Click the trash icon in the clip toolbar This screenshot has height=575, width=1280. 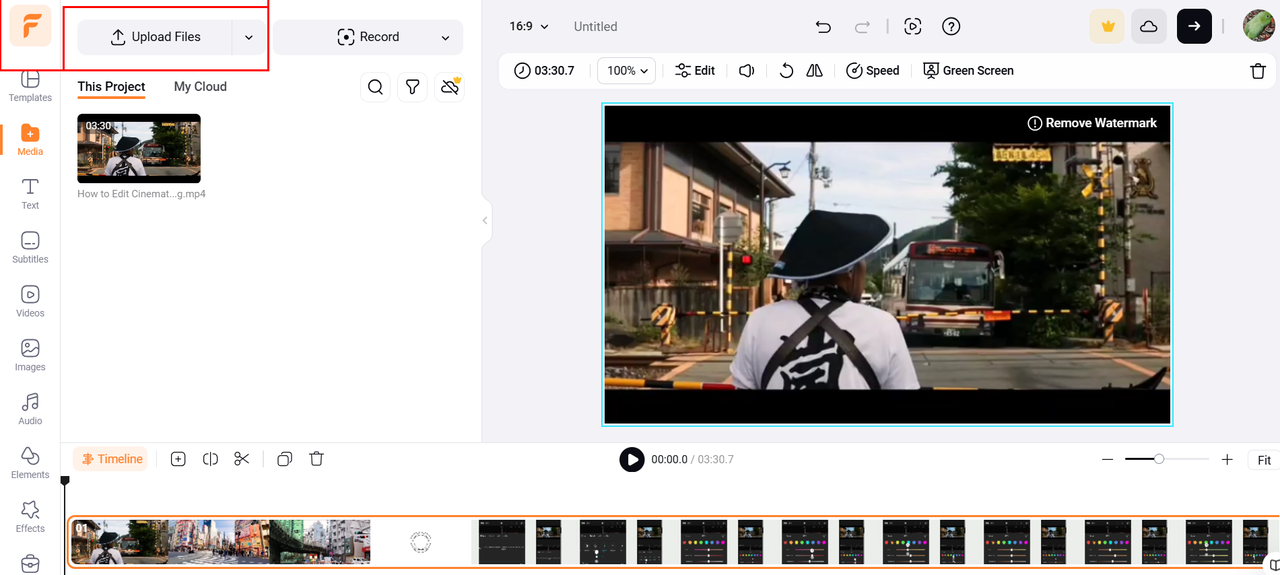[1258, 71]
